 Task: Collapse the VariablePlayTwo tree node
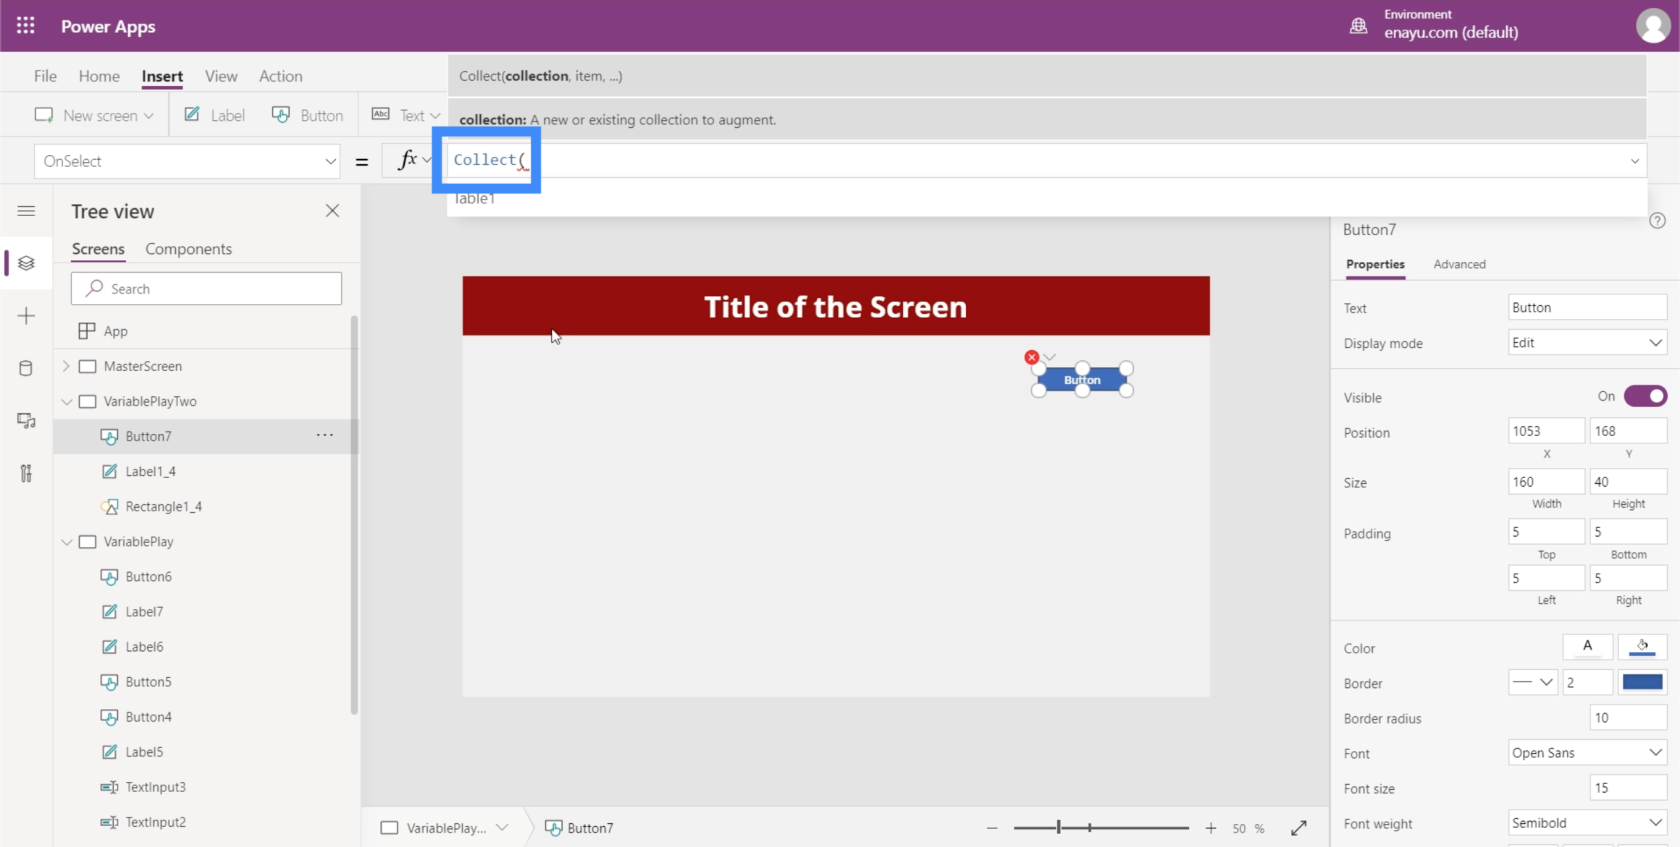[x=66, y=401]
